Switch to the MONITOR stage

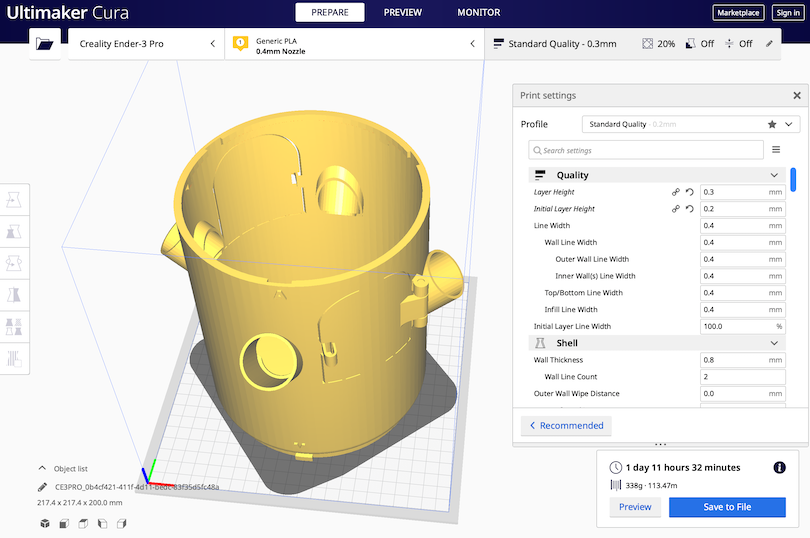tap(478, 12)
